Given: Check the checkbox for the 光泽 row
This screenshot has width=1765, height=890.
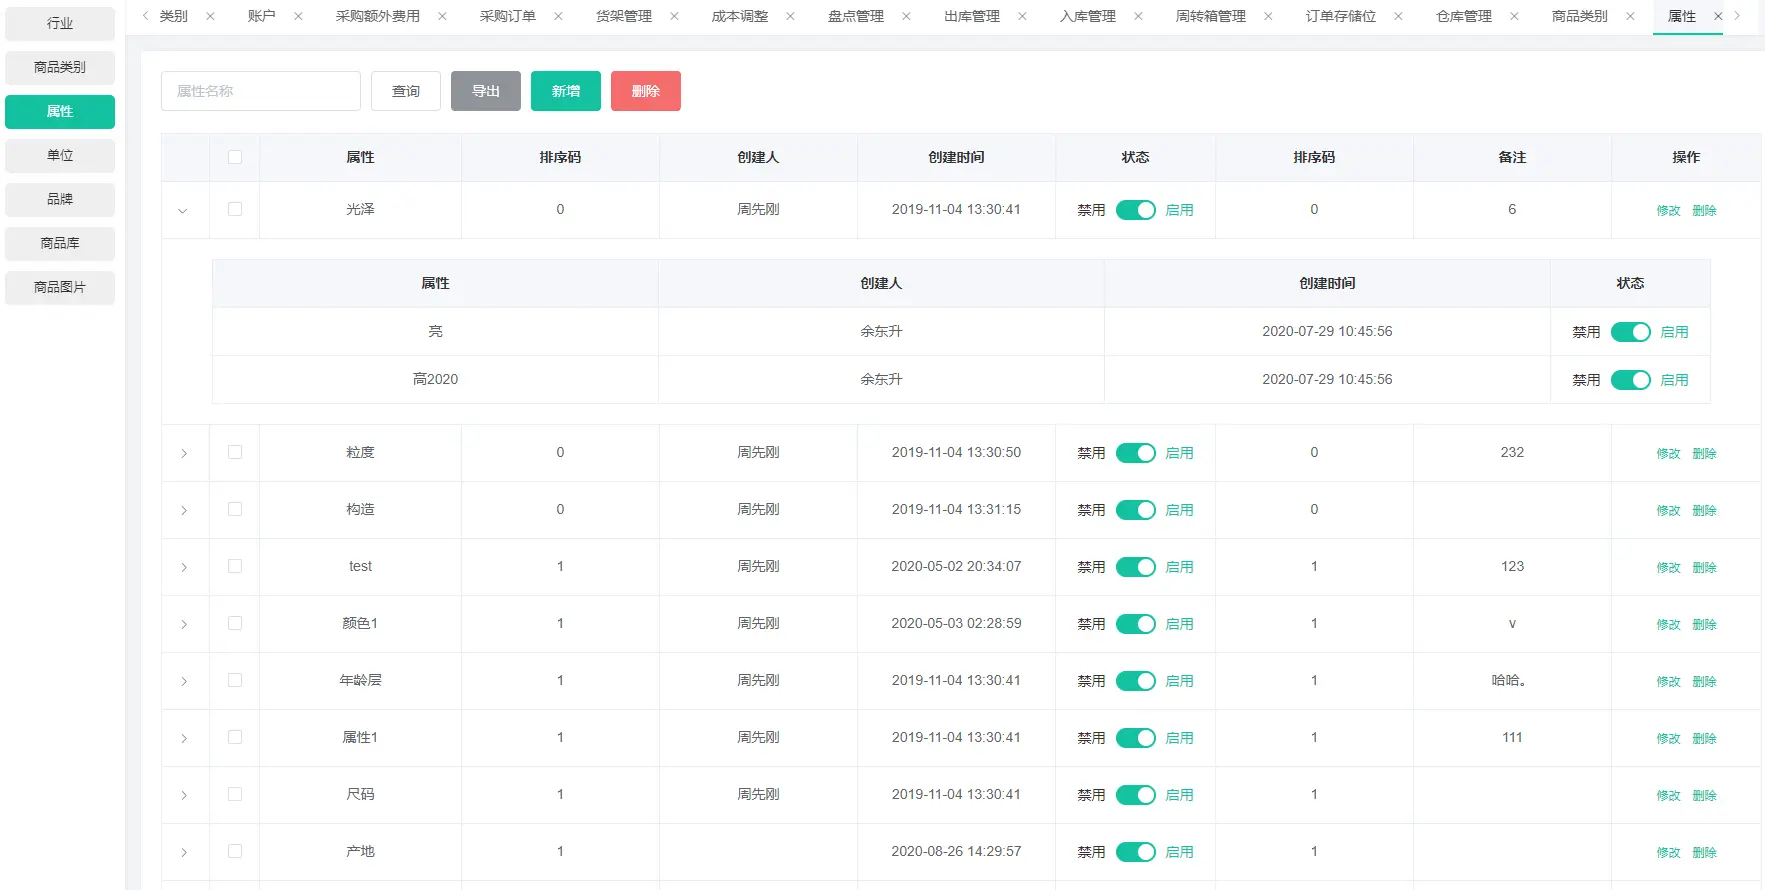Looking at the screenshot, I should click(235, 209).
